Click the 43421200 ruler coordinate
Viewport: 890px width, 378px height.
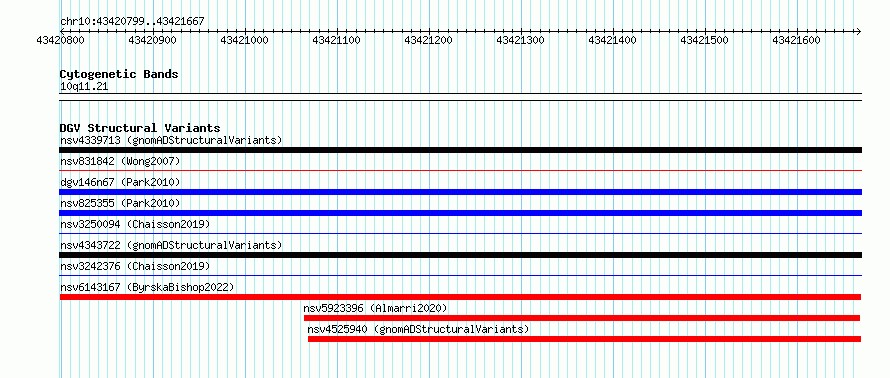point(429,40)
